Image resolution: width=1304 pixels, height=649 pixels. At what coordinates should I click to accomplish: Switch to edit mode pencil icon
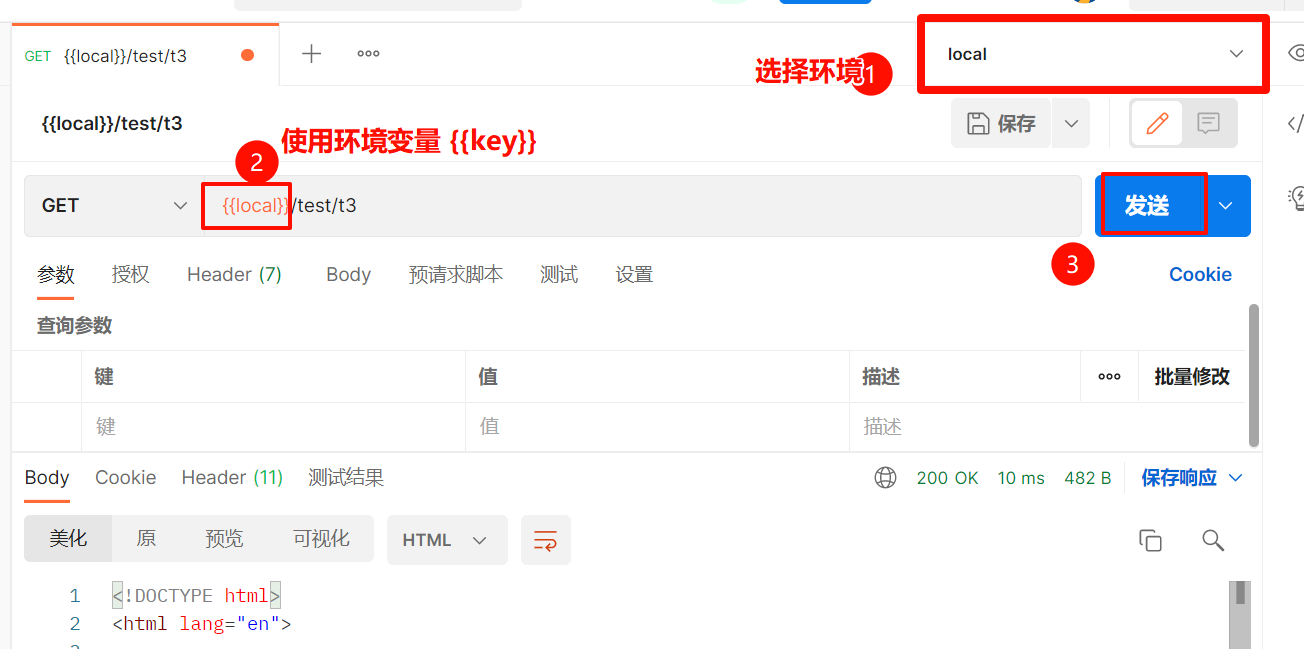point(1157,123)
